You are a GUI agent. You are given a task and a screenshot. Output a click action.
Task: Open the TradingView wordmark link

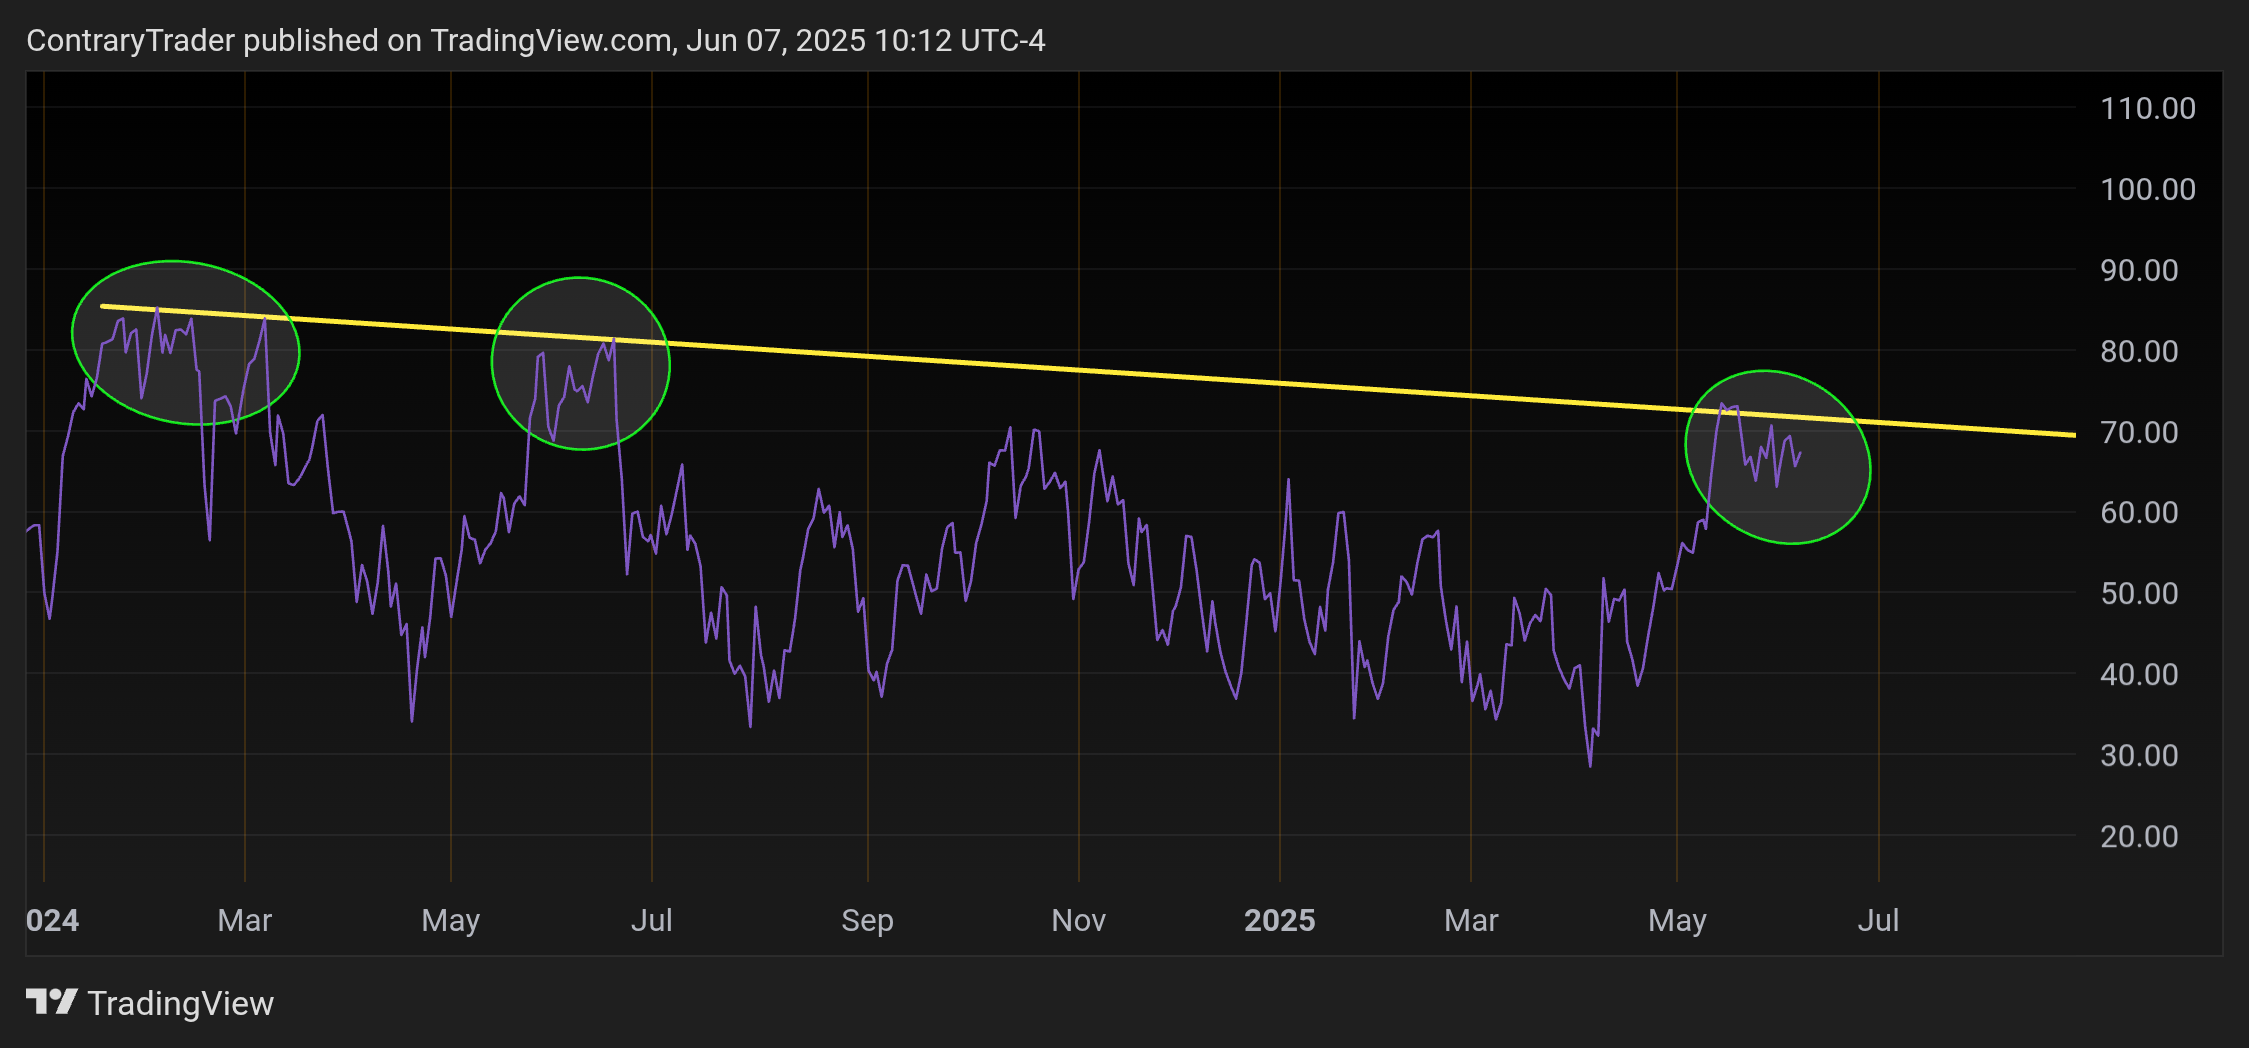click(181, 1003)
